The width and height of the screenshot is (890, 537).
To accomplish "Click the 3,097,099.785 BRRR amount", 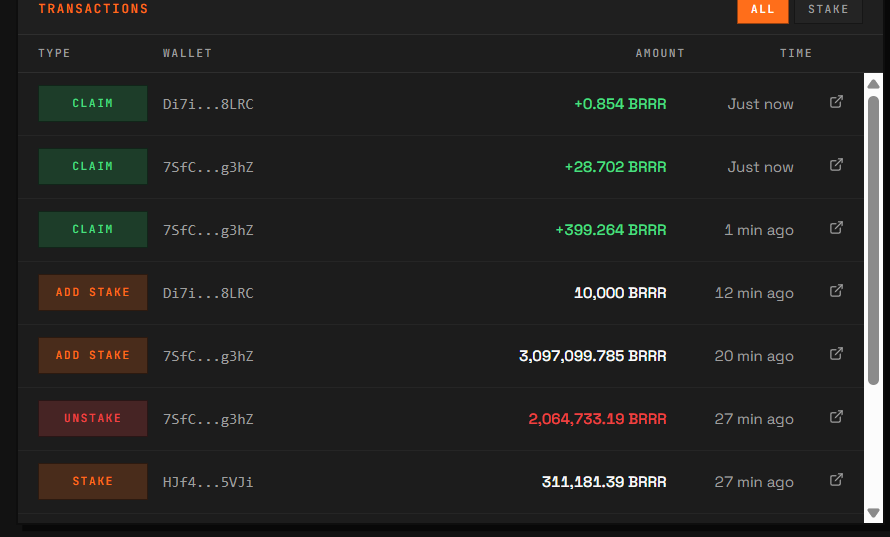I will 593,356.
